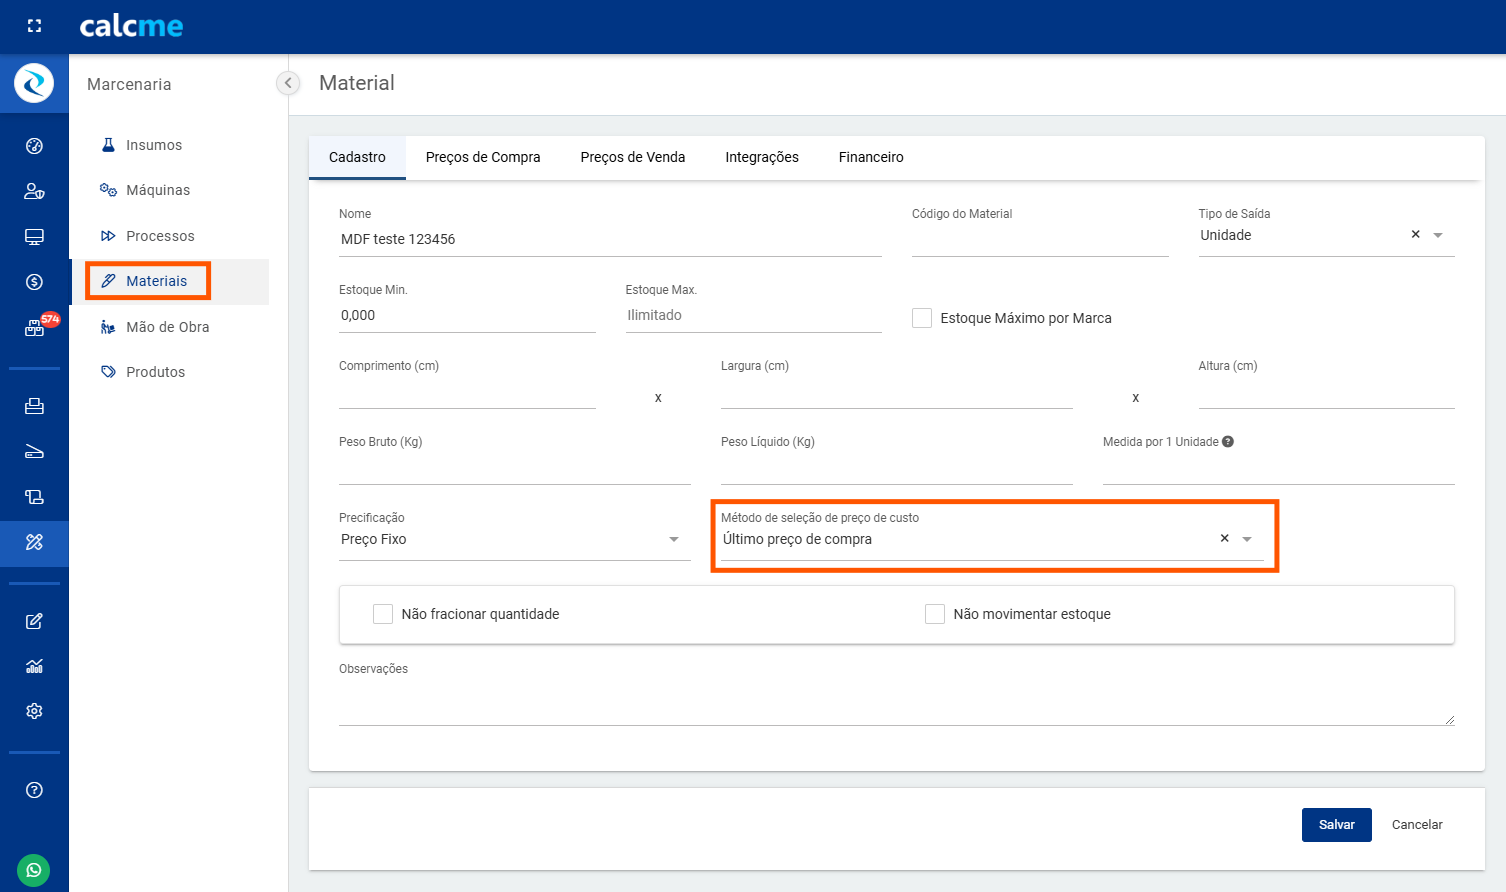Click the Código do Material field
The width and height of the screenshot is (1506, 892).
point(1039,240)
